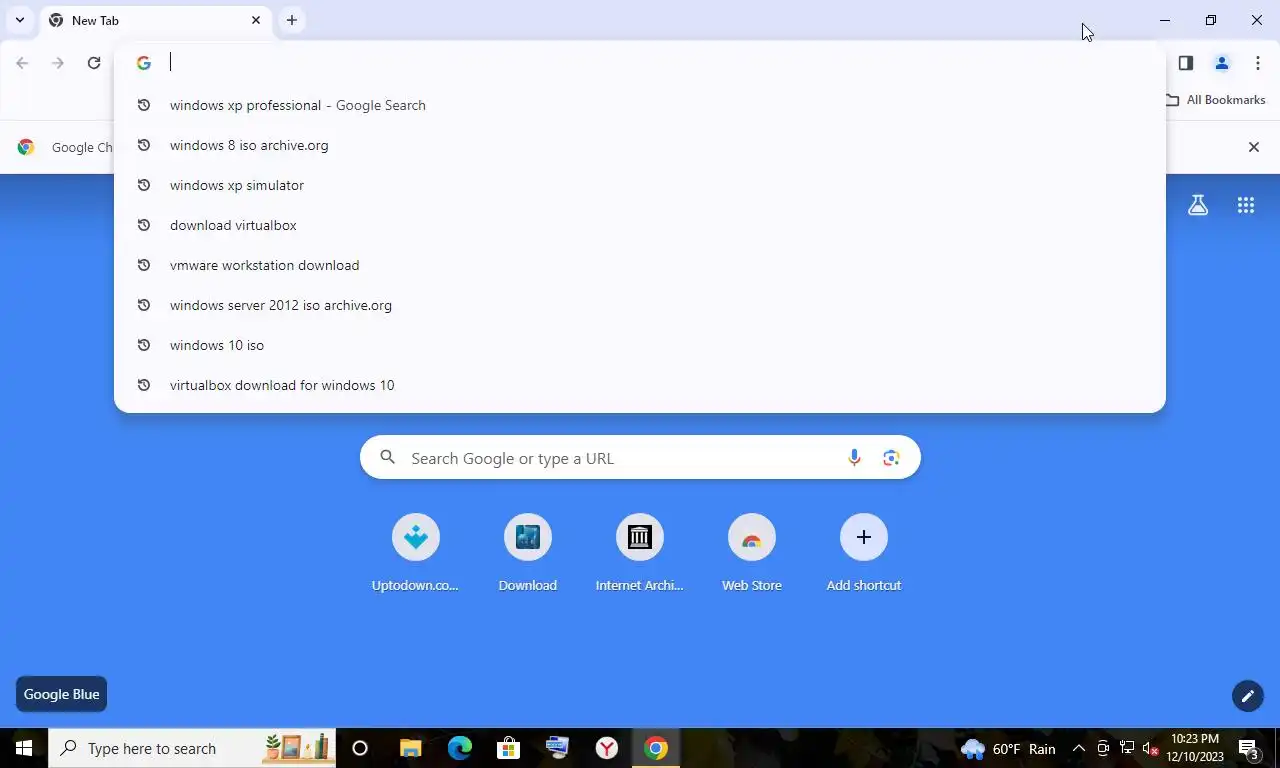Image resolution: width=1280 pixels, height=768 pixels.
Task: Open the Google apps grid
Action: coord(1246,205)
